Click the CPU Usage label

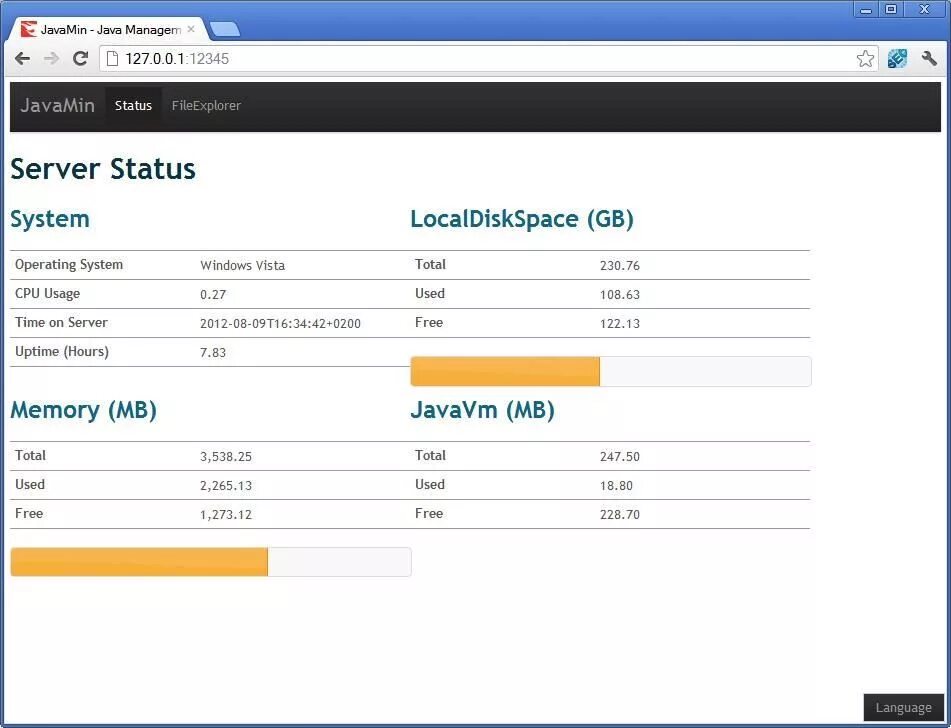[47, 294]
